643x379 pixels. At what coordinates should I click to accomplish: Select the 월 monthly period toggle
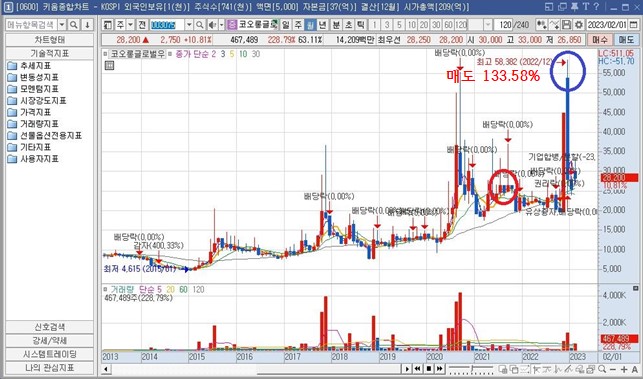pyautogui.click(x=310, y=25)
